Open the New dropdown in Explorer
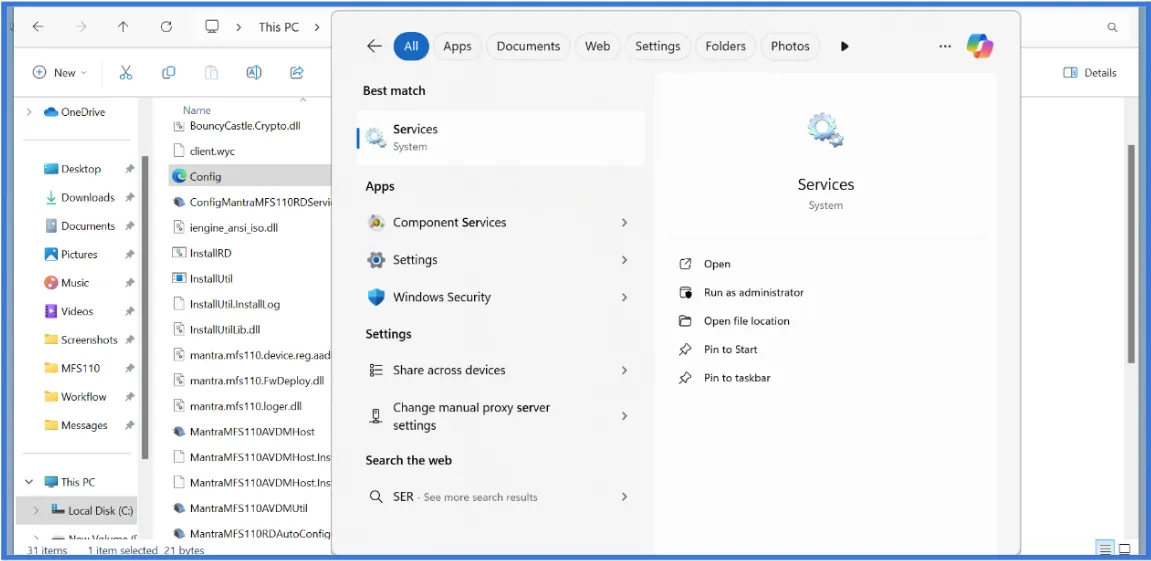 pos(60,73)
